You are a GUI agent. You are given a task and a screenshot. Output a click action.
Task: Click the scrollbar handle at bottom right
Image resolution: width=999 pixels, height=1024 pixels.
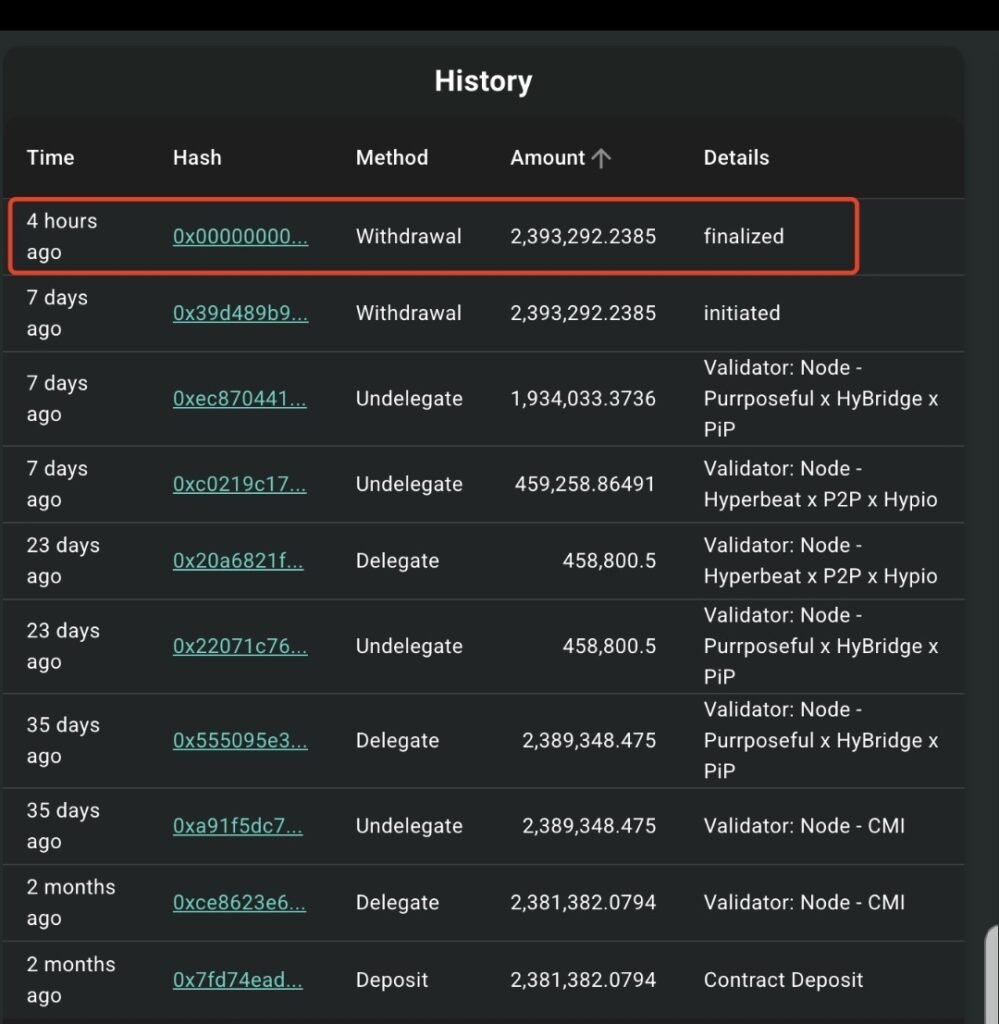992,973
